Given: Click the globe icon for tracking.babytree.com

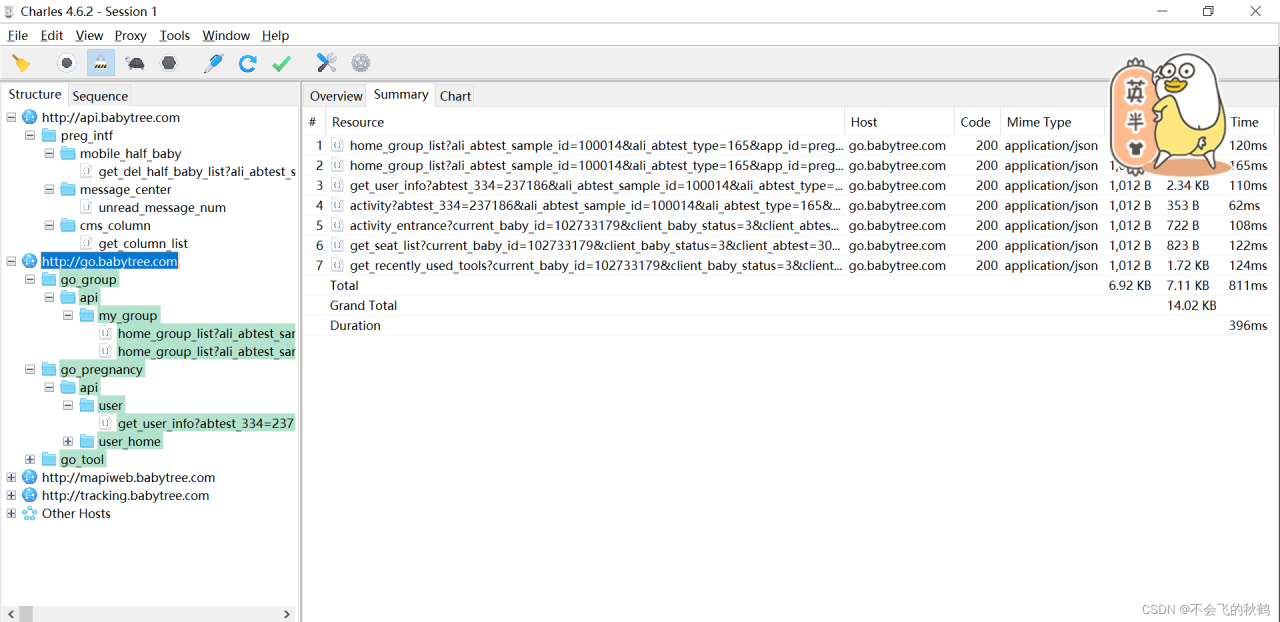Looking at the screenshot, I should click(x=30, y=495).
